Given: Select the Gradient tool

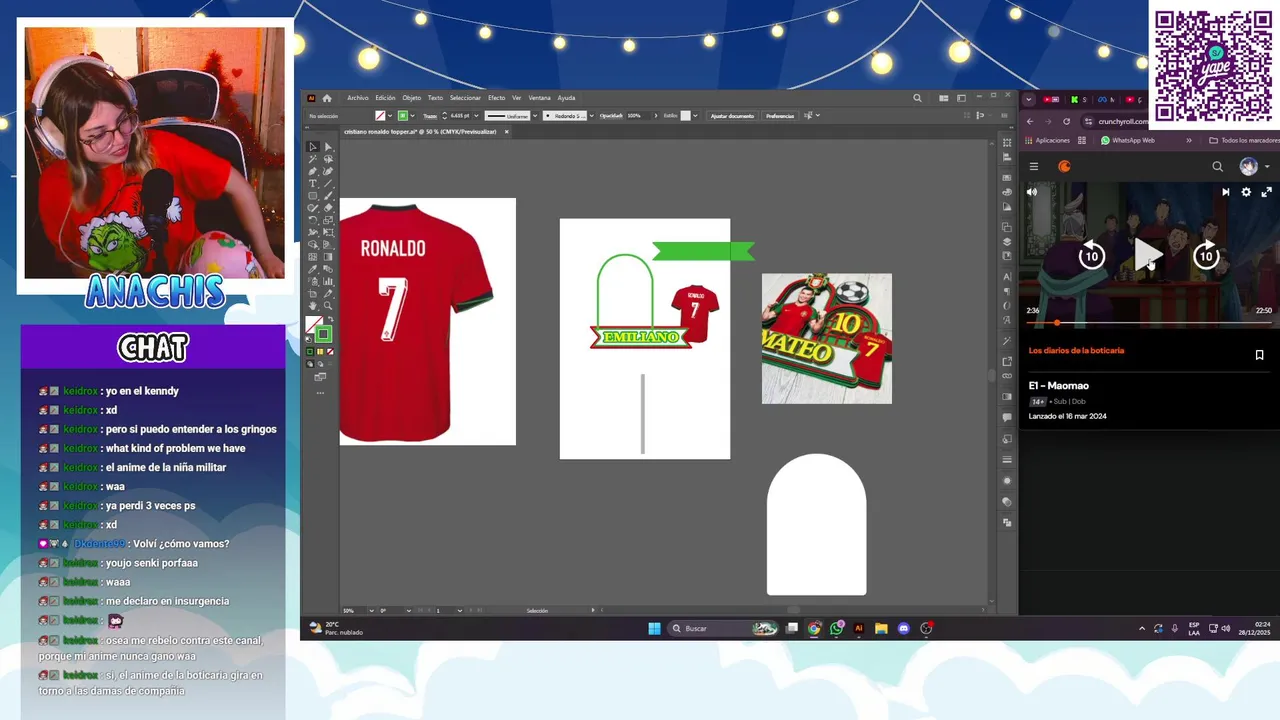Looking at the screenshot, I should coord(328,257).
